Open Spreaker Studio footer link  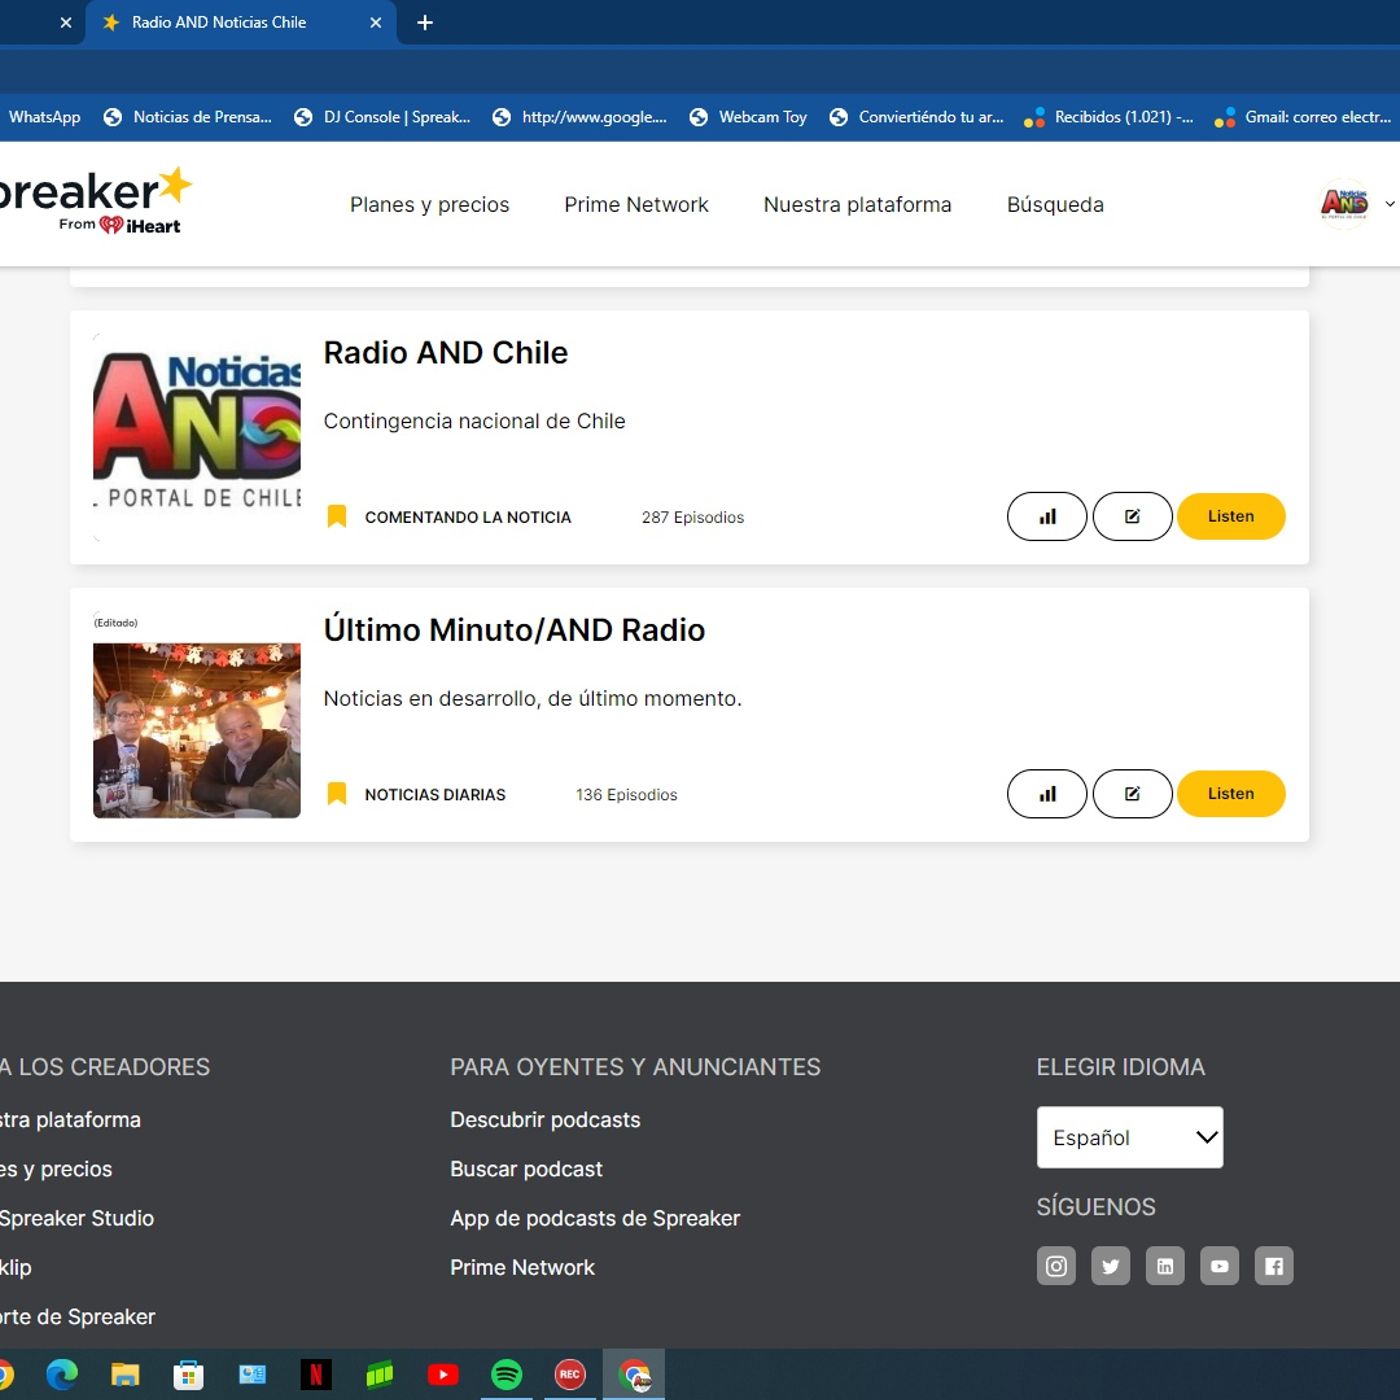(x=76, y=1218)
